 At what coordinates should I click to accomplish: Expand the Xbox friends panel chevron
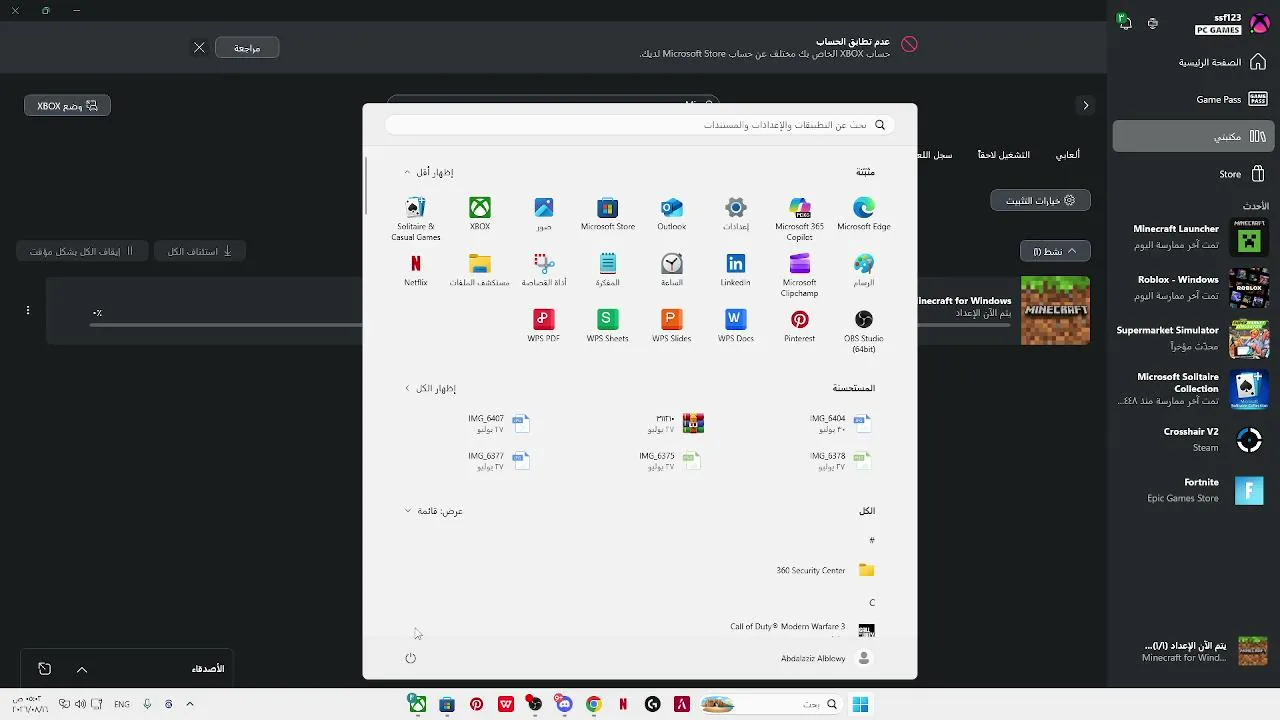tap(82, 669)
